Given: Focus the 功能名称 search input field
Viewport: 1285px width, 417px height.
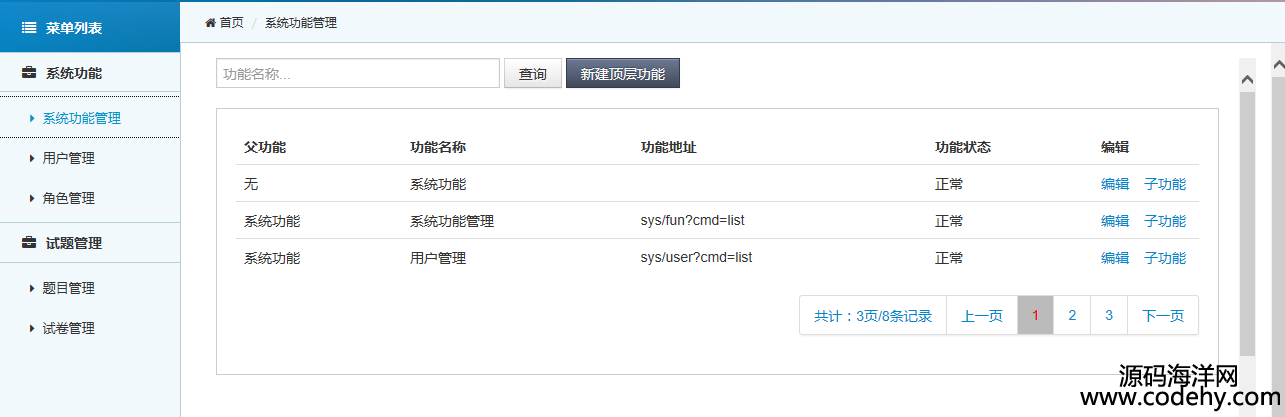Looking at the screenshot, I should [x=358, y=73].
